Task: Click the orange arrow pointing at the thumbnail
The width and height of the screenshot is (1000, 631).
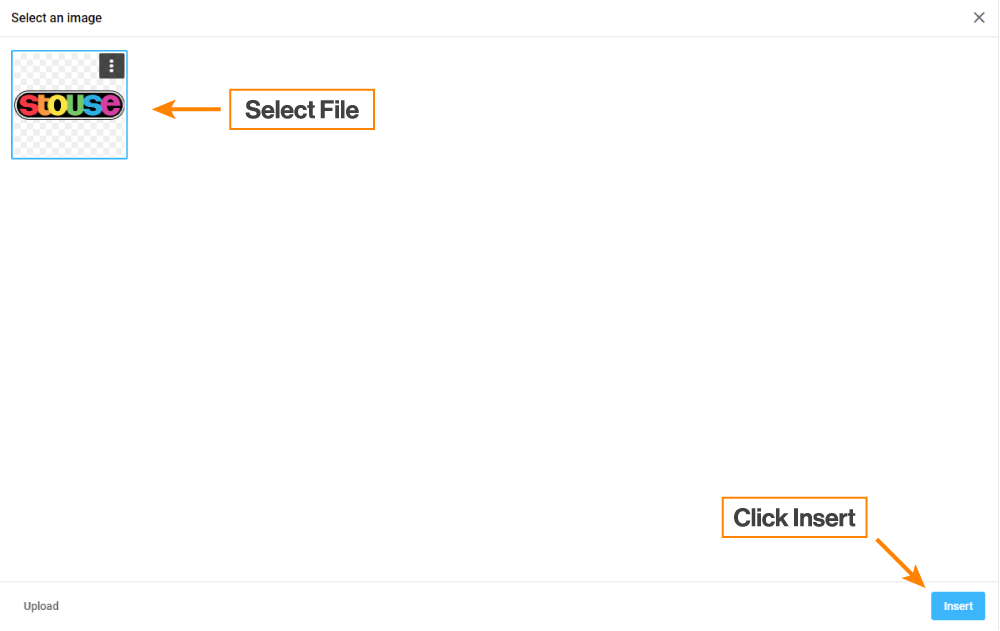Action: click(x=187, y=109)
